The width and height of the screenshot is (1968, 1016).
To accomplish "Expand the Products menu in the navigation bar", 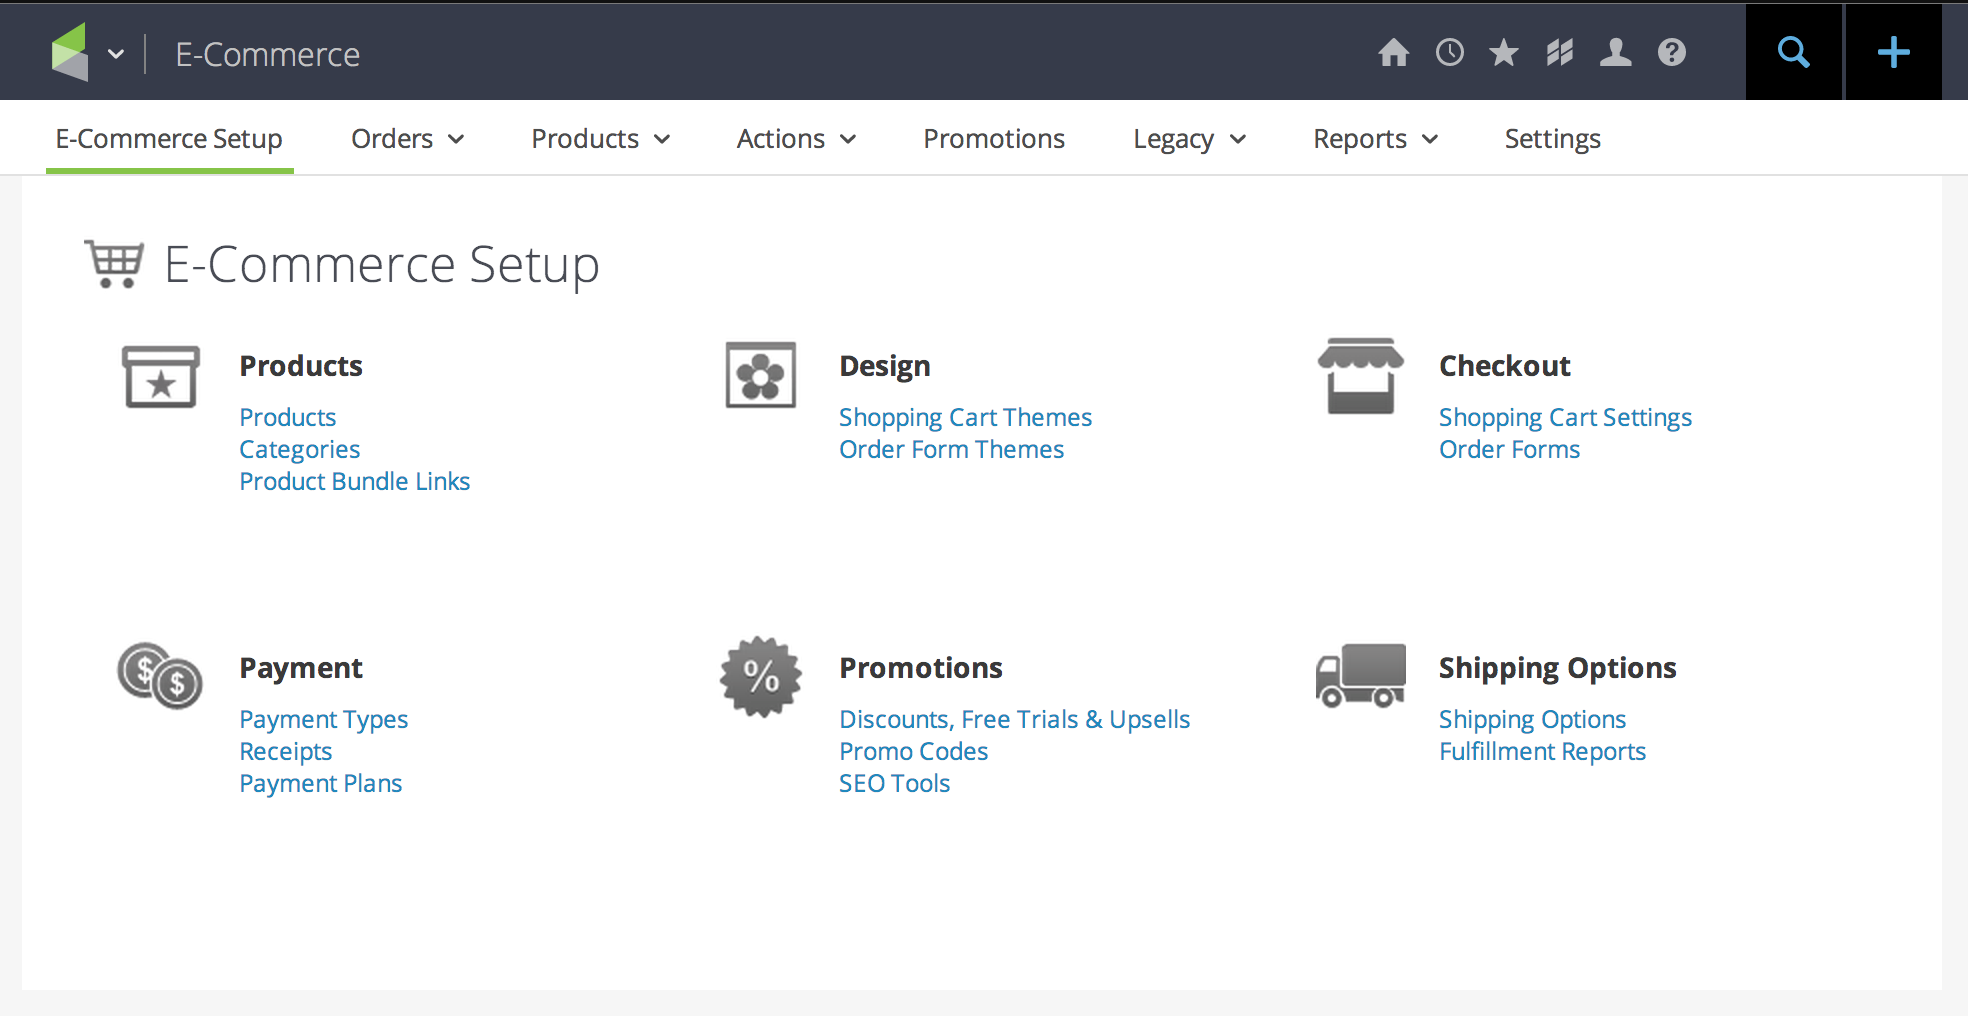I will (x=600, y=139).
